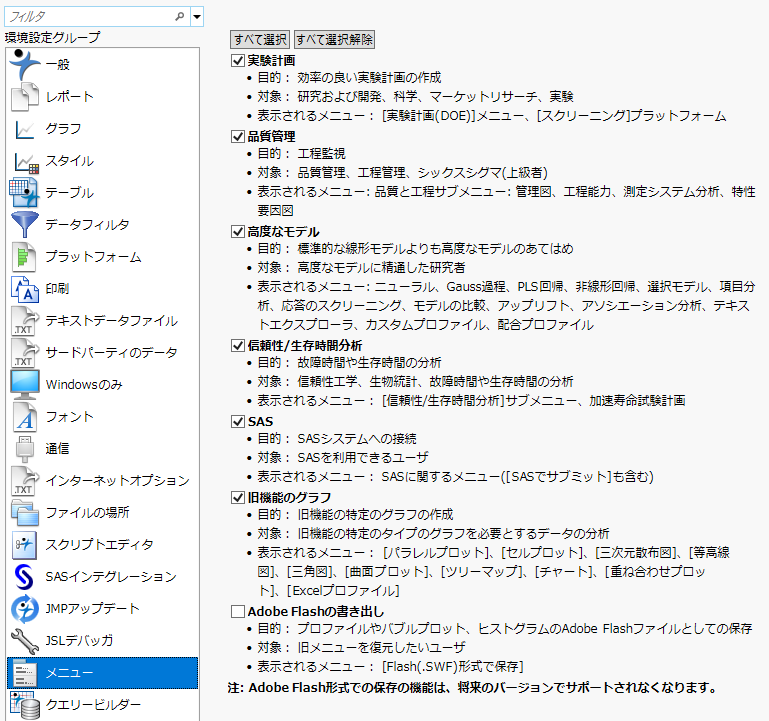Select the JSLデバッガ wrench icon
The width and height of the screenshot is (769, 721).
[x=24, y=640]
